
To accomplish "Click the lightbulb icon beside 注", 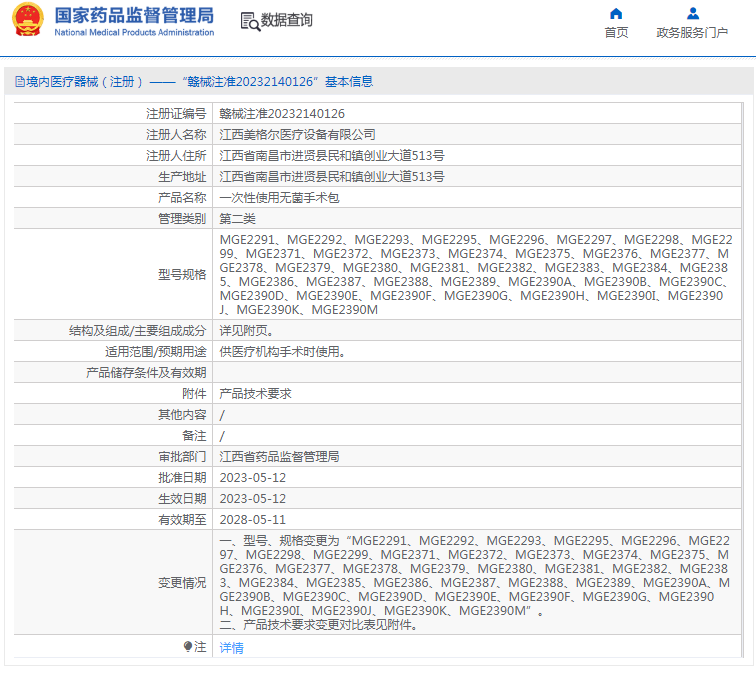I will (x=188, y=646).
